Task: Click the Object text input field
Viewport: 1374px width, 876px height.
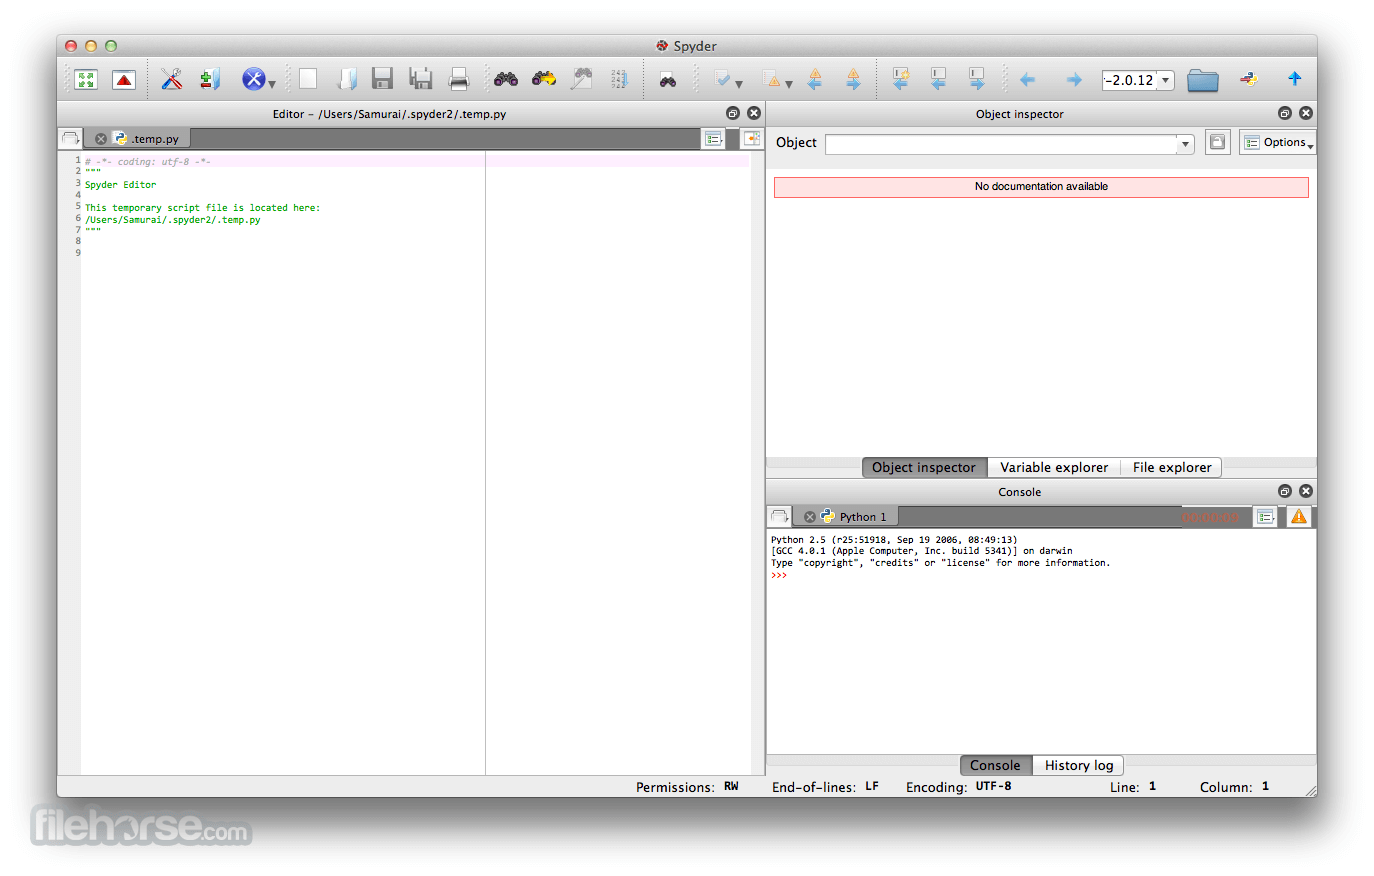Action: [1001, 144]
